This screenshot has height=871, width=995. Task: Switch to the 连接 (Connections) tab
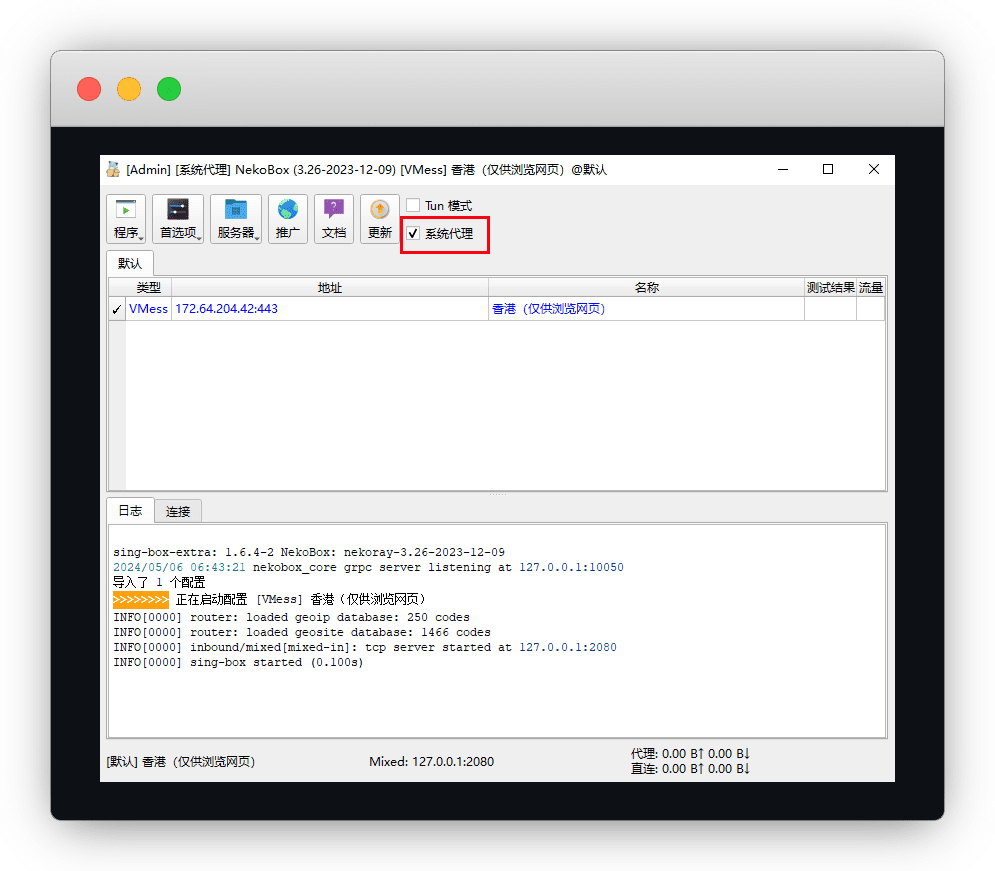(178, 511)
